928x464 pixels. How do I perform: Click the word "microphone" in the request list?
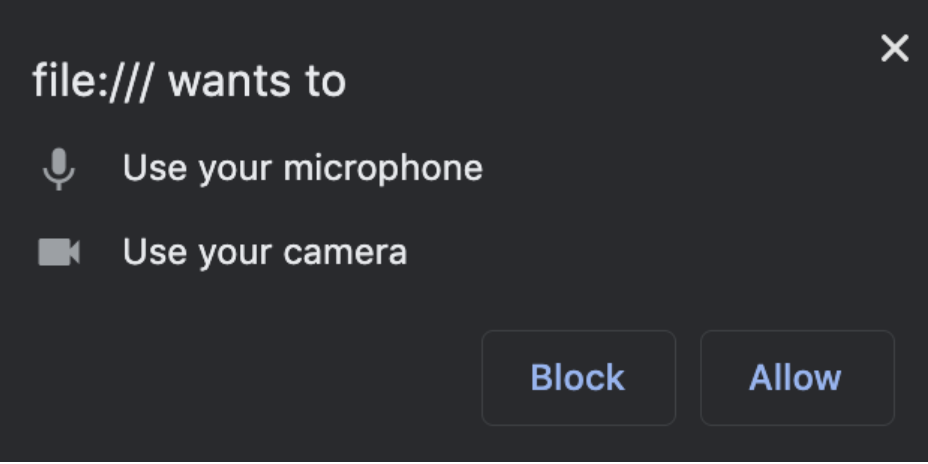[x=383, y=168]
